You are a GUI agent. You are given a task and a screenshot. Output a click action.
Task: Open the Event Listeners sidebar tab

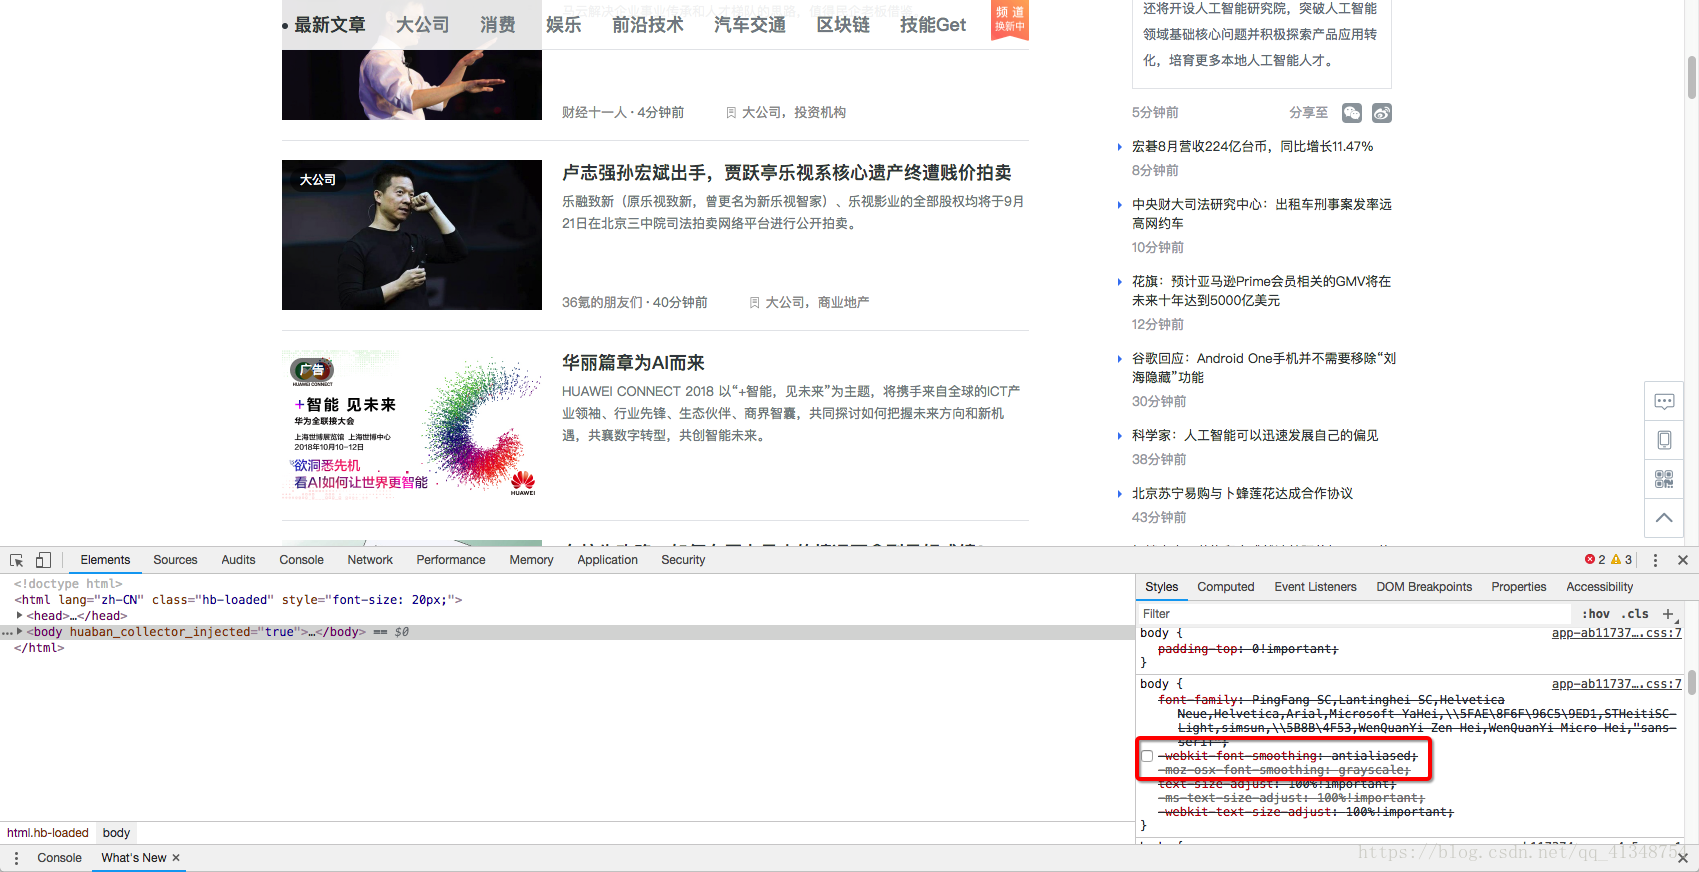[1315, 587]
